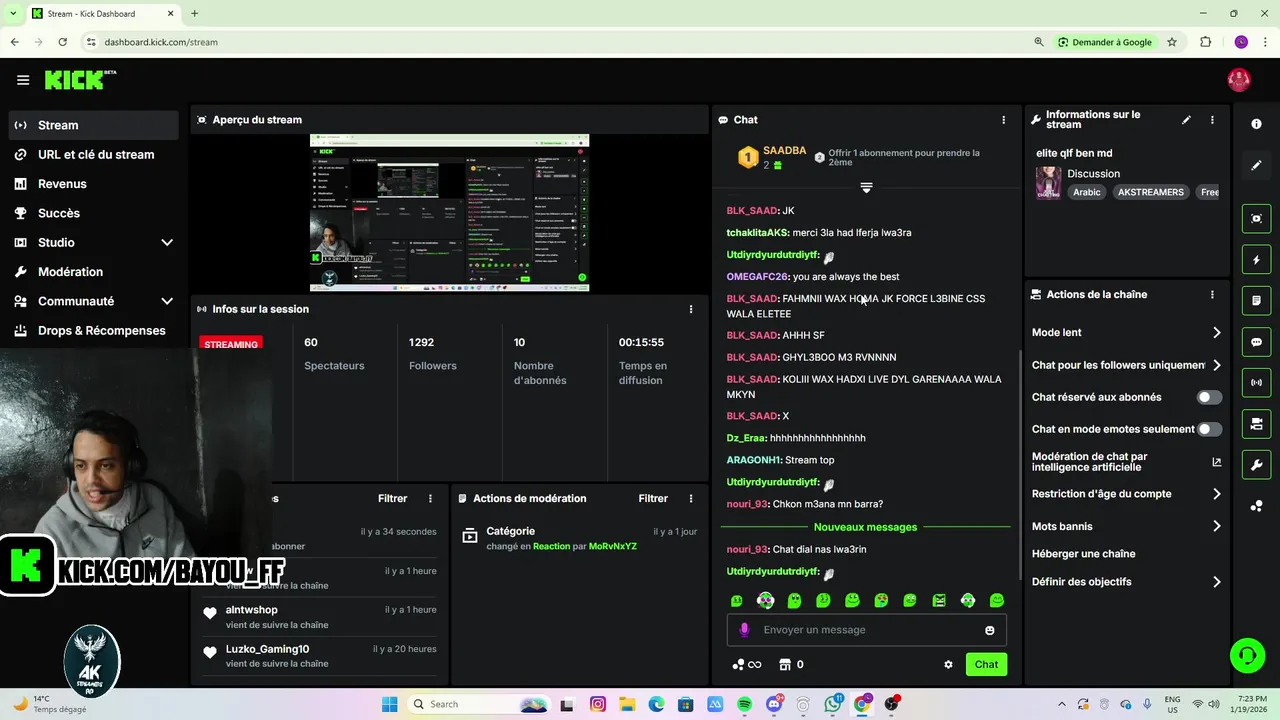This screenshot has height=720, width=1280.
Task: Open Actions de la chaîne three-dot menu
Action: 1212,295
